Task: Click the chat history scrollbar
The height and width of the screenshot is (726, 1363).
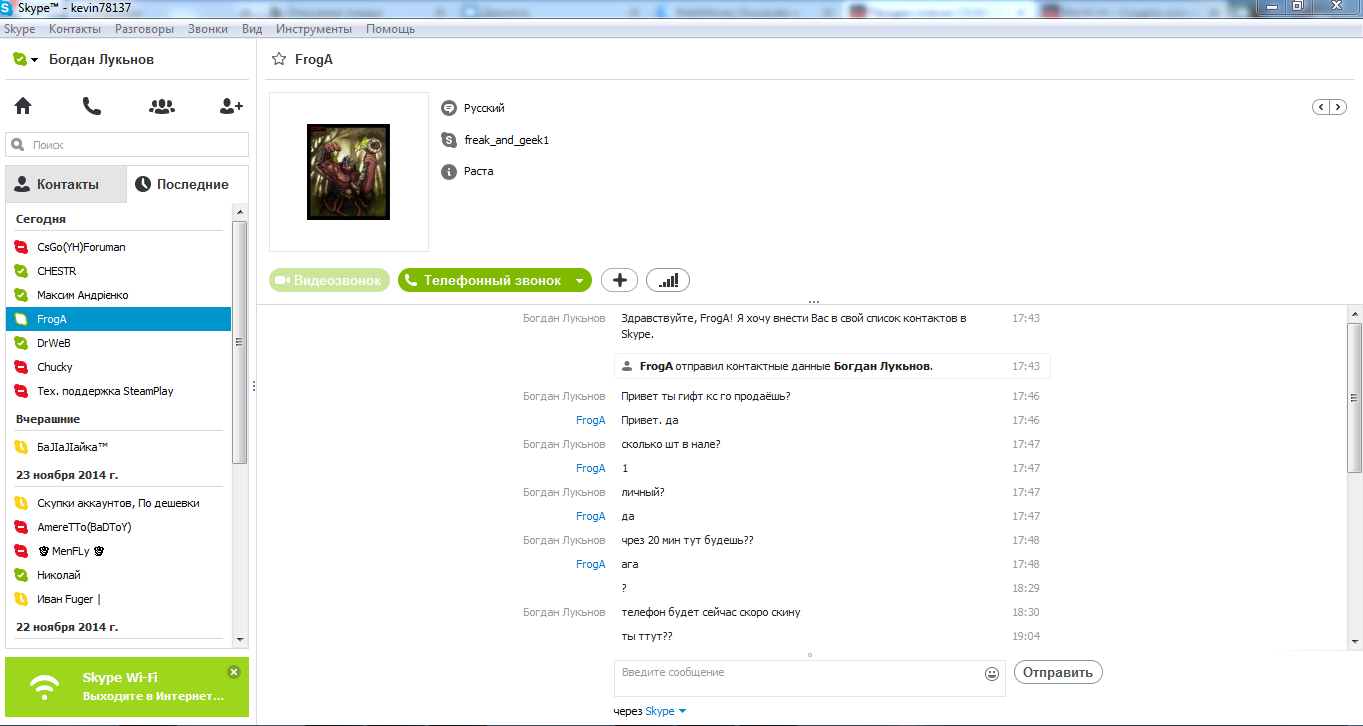Action: (1355, 397)
